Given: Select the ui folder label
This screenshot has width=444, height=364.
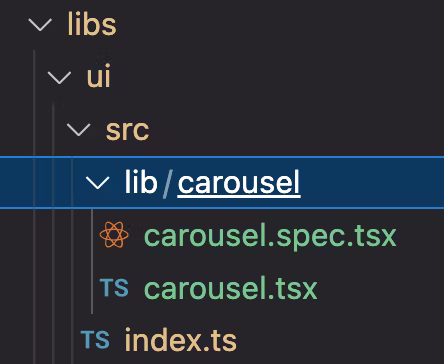Looking at the screenshot, I should pos(98,76).
